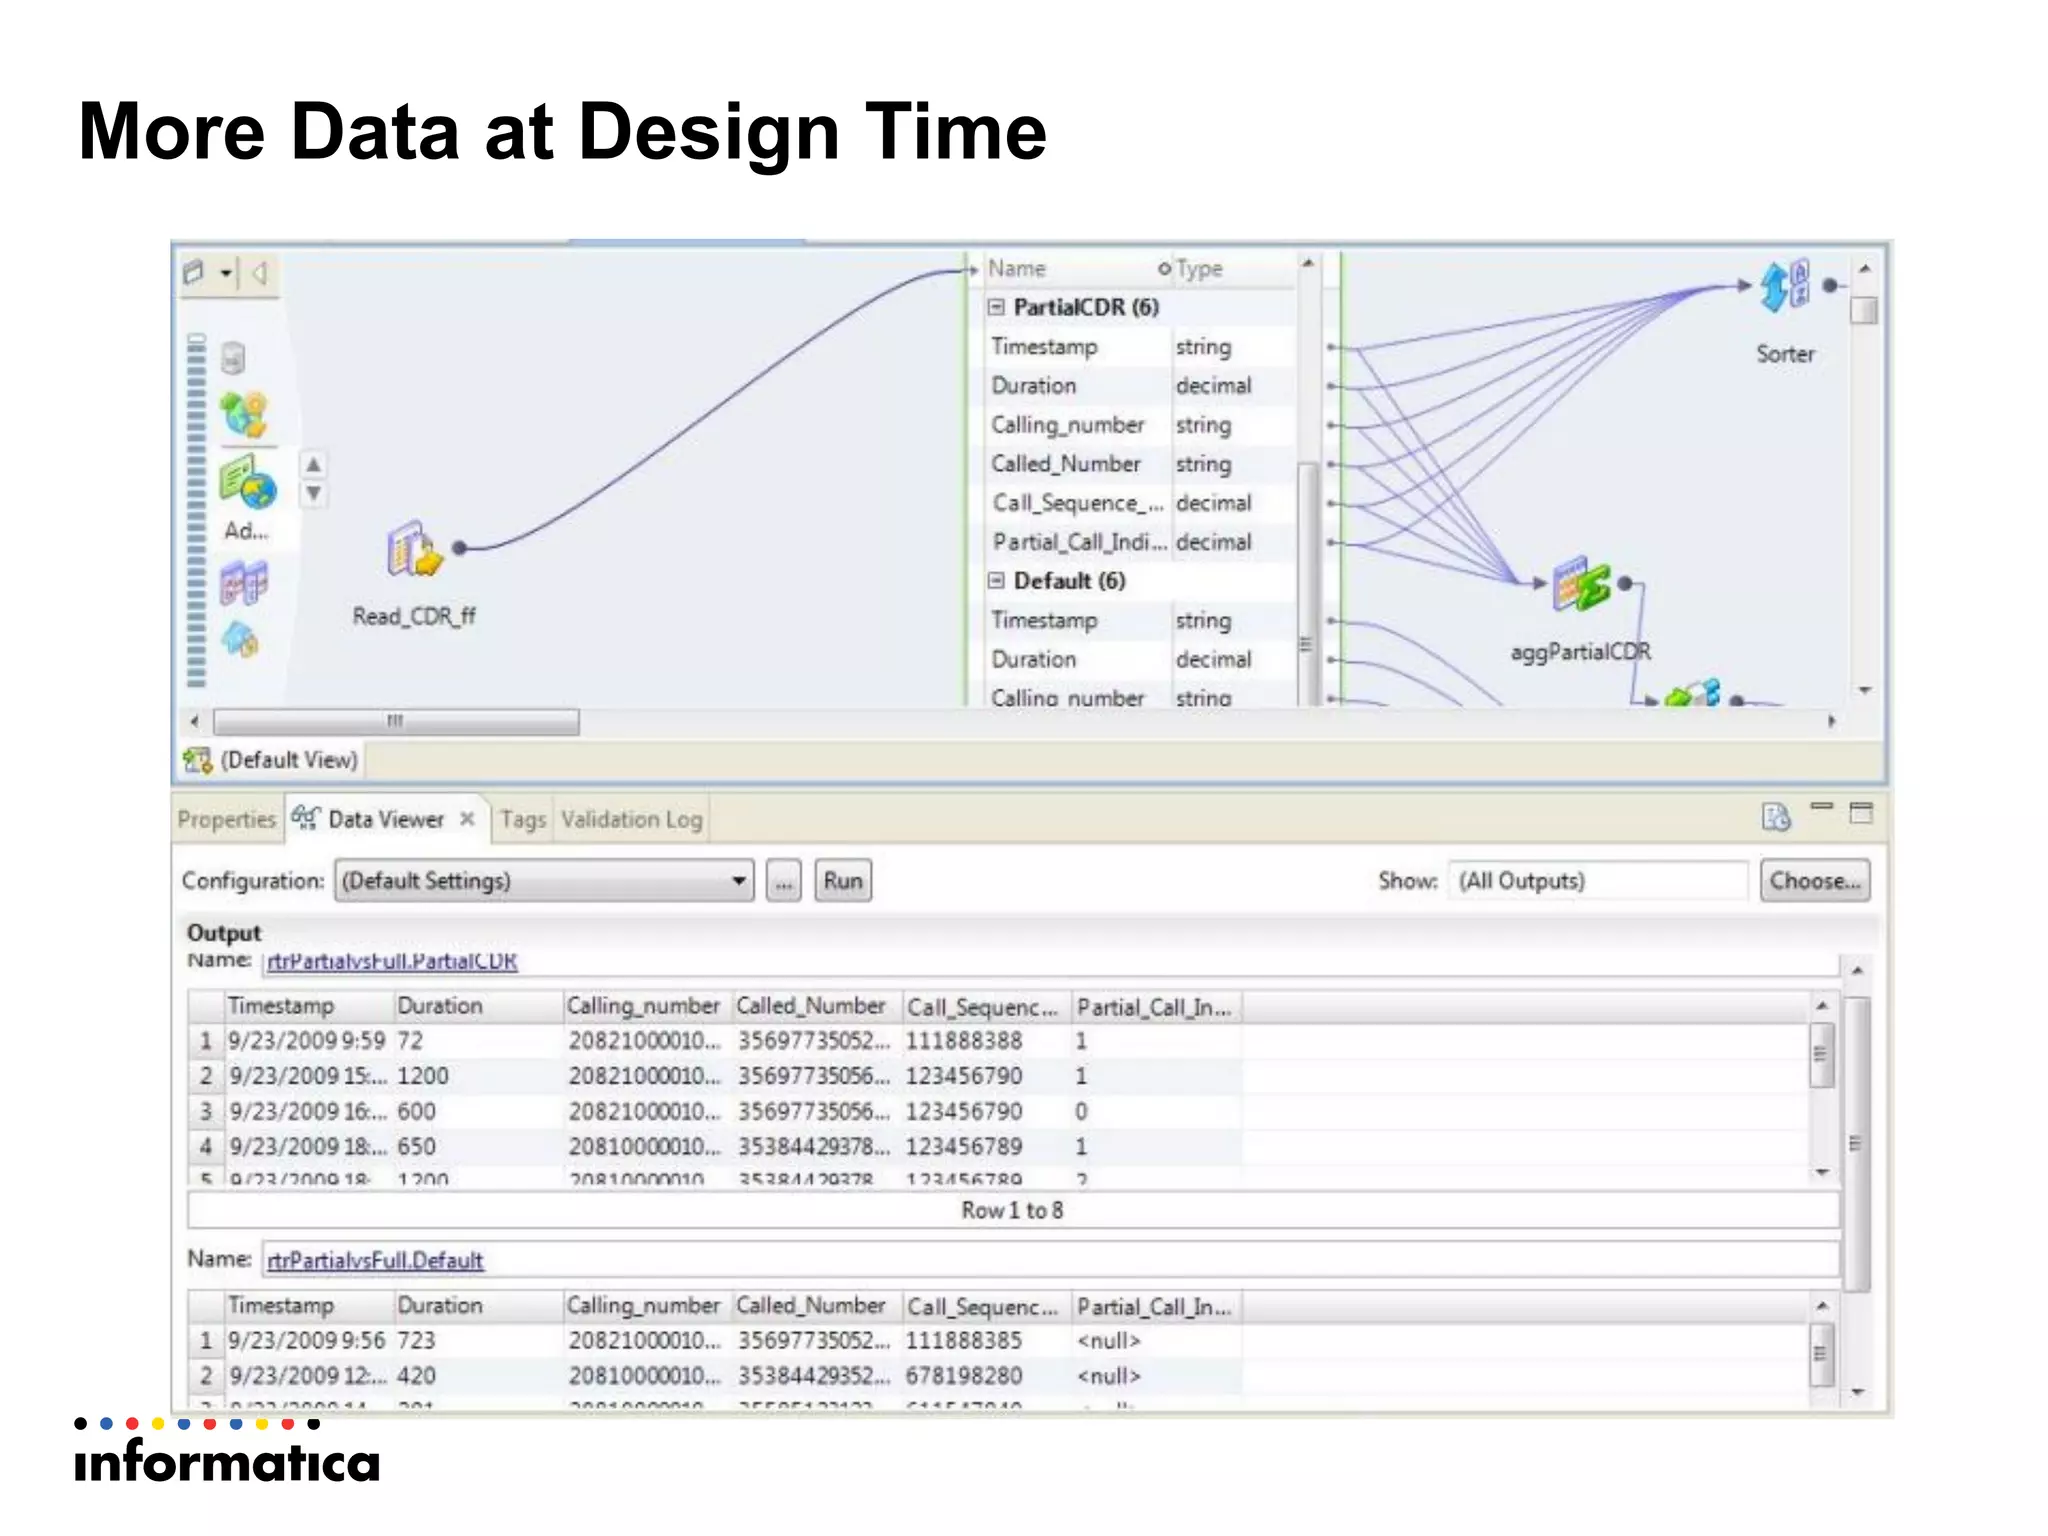Click the Timestamp column header in PartialCDR table
The height and width of the screenshot is (1536, 2048).
308,1007
